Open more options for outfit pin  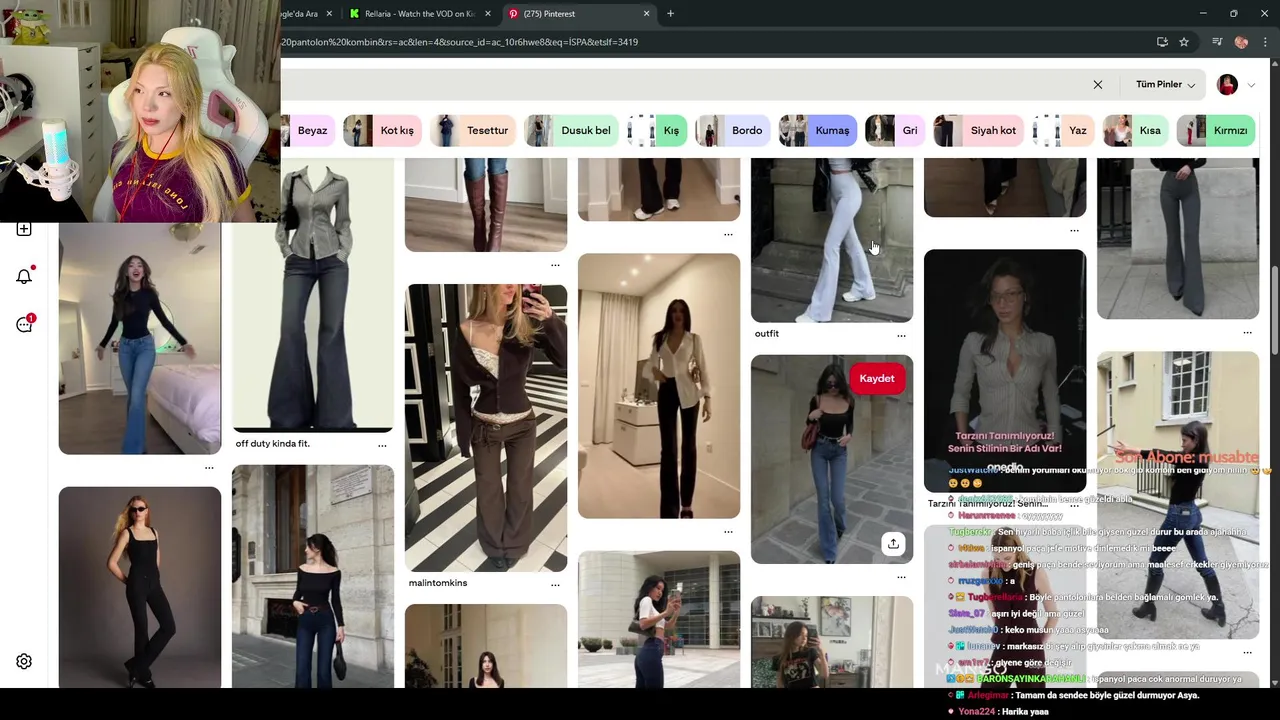click(901, 335)
